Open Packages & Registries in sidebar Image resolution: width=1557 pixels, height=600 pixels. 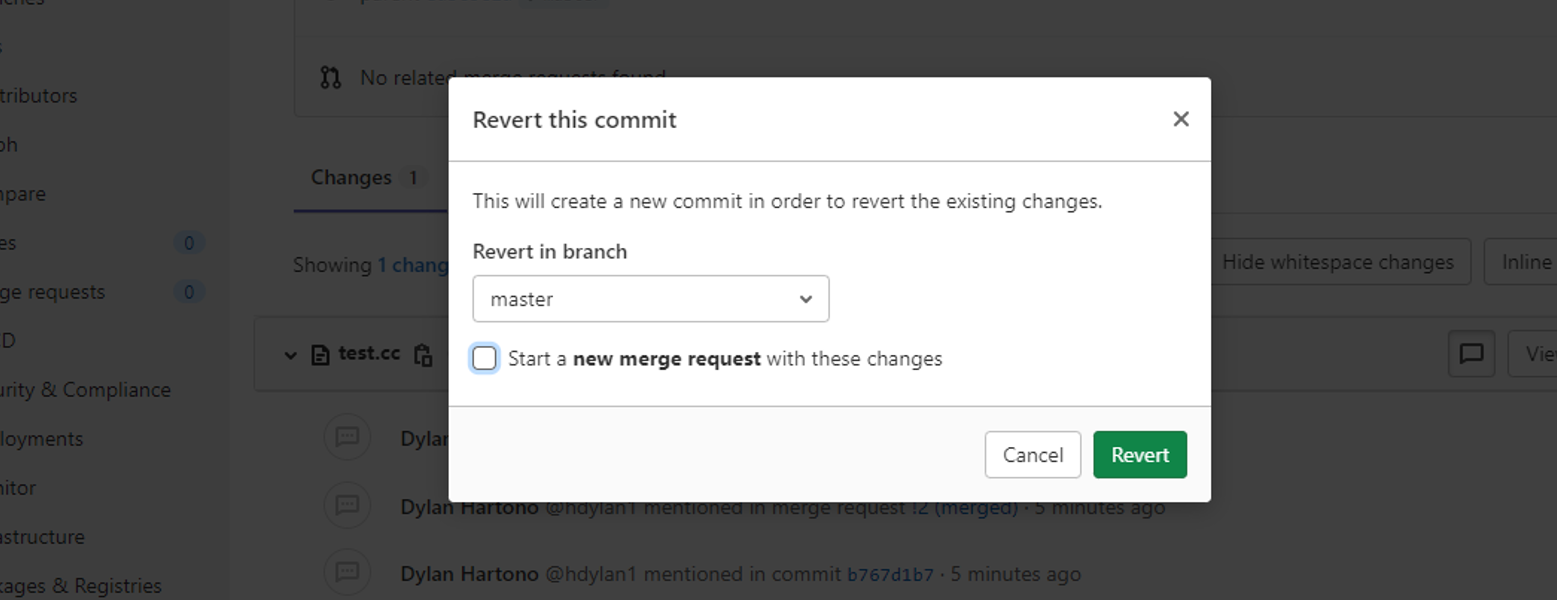tap(80, 586)
